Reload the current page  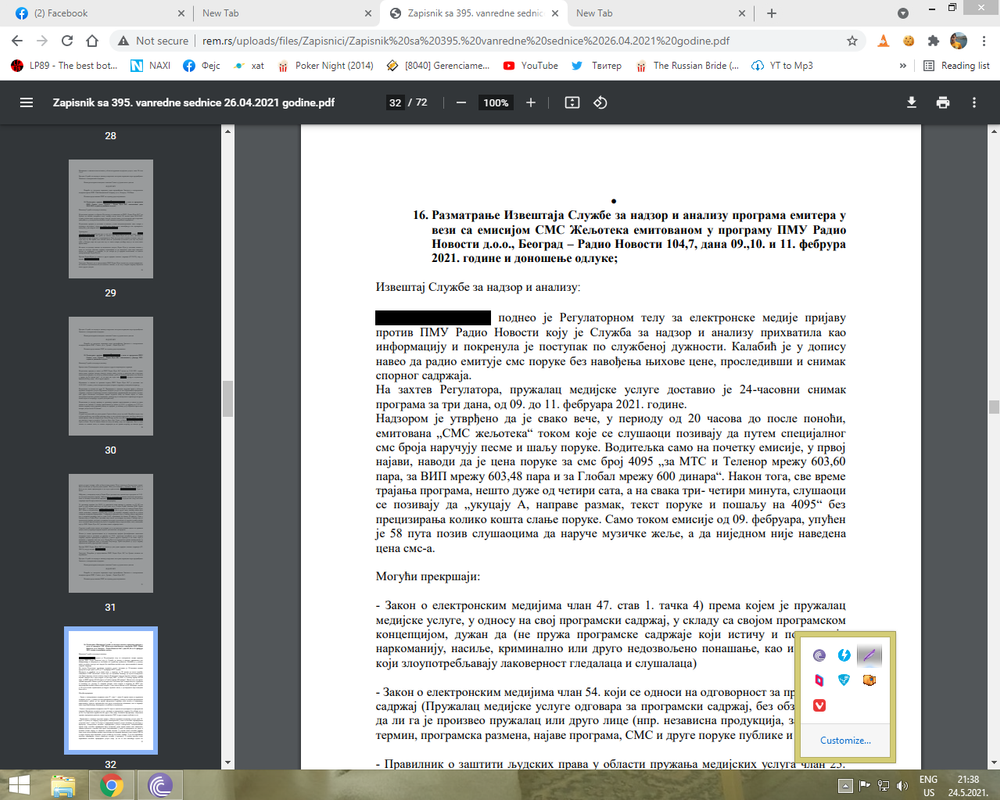click(67, 41)
